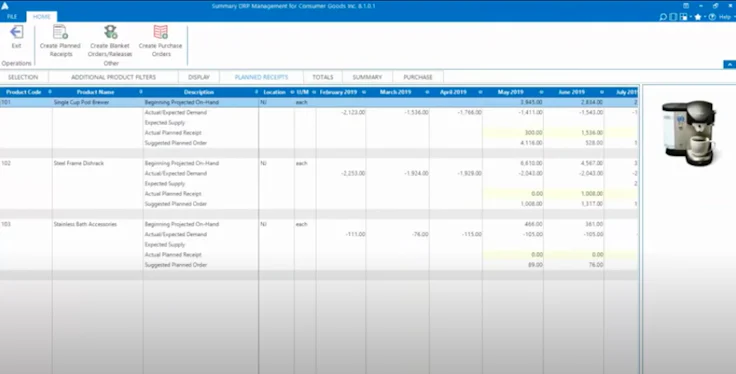This screenshot has height=374, width=736.
Task: Click the Create Purchase Orders icon
Action: 161,32
